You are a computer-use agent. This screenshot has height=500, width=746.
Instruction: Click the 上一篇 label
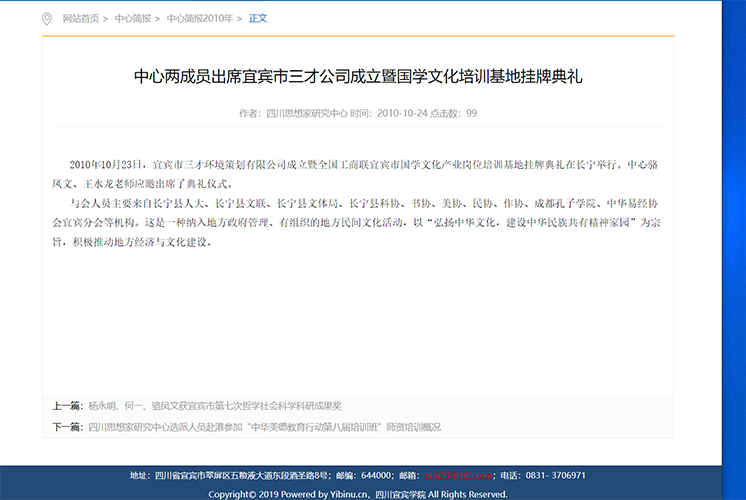(x=67, y=406)
